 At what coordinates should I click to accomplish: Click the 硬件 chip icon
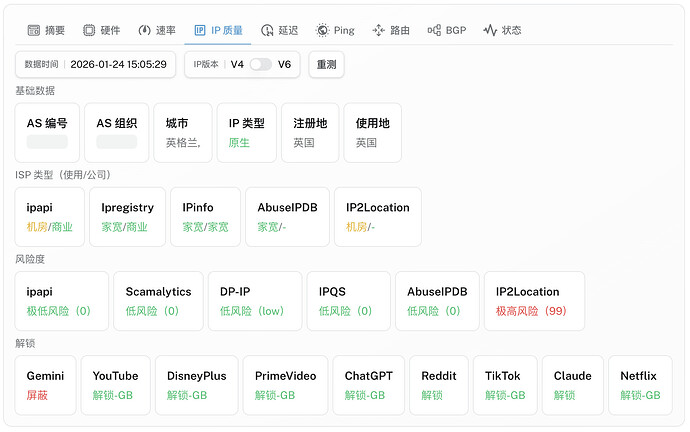coord(89,30)
